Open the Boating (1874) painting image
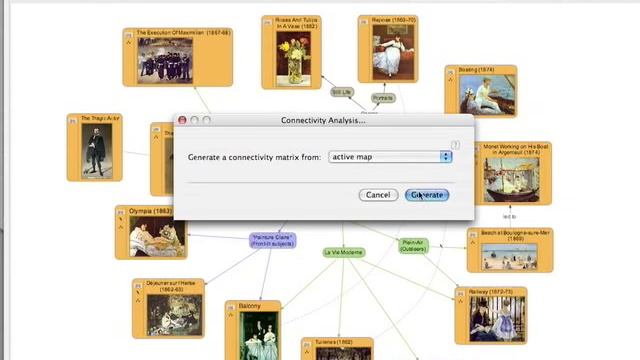Viewport: 640px width, 360px height. 487,95
